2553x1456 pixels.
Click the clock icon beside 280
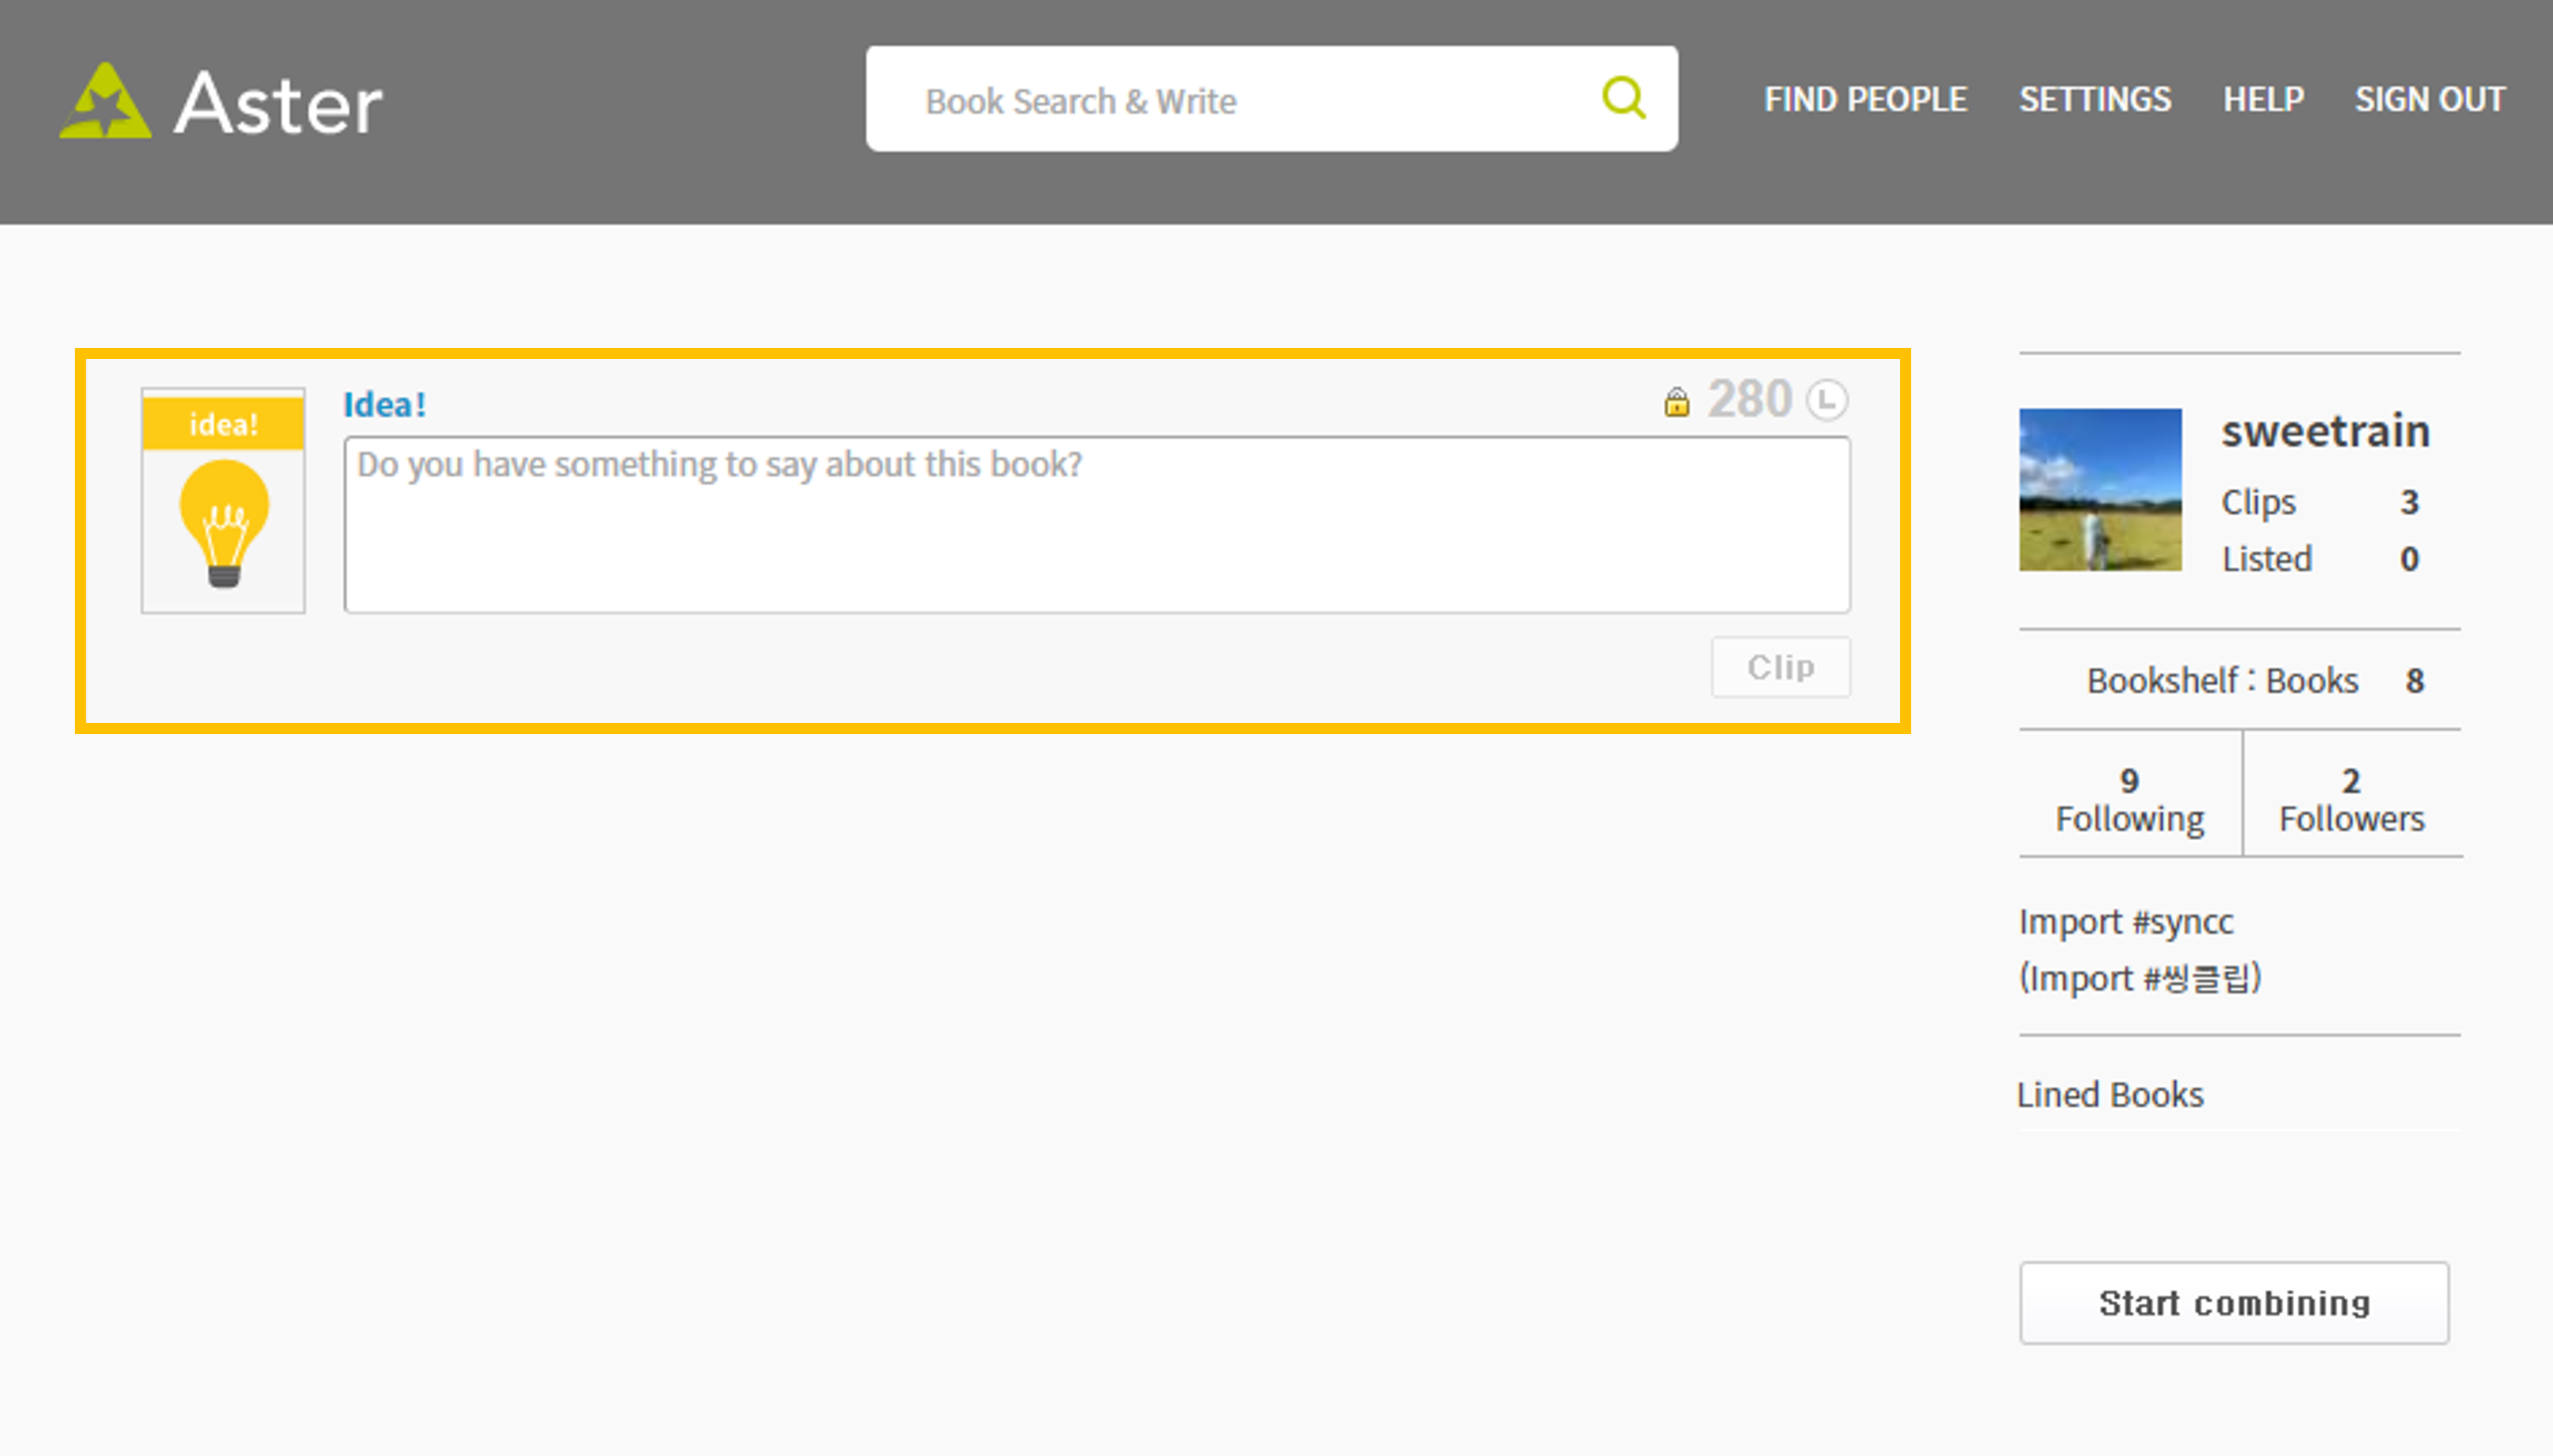point(1826,400)
